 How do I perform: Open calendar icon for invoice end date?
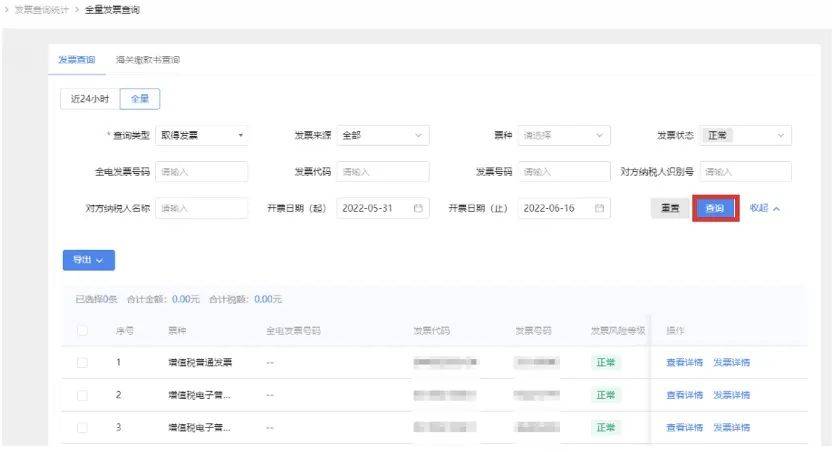[x=599, y=208]
